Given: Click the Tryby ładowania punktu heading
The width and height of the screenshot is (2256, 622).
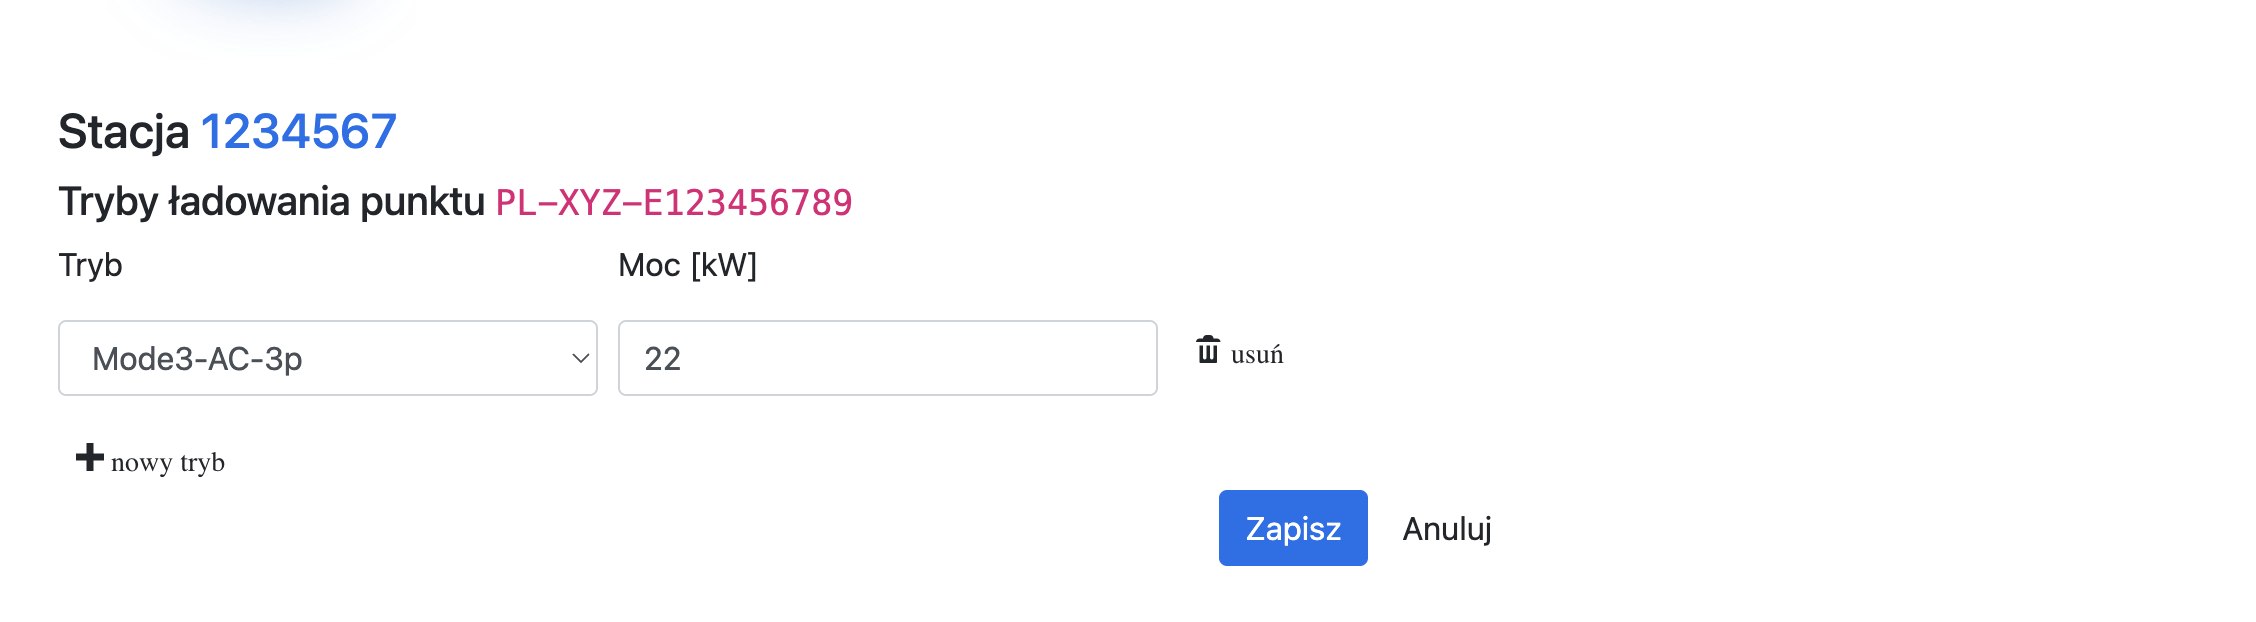Looking at the screenshot, I should pos(271,202).
